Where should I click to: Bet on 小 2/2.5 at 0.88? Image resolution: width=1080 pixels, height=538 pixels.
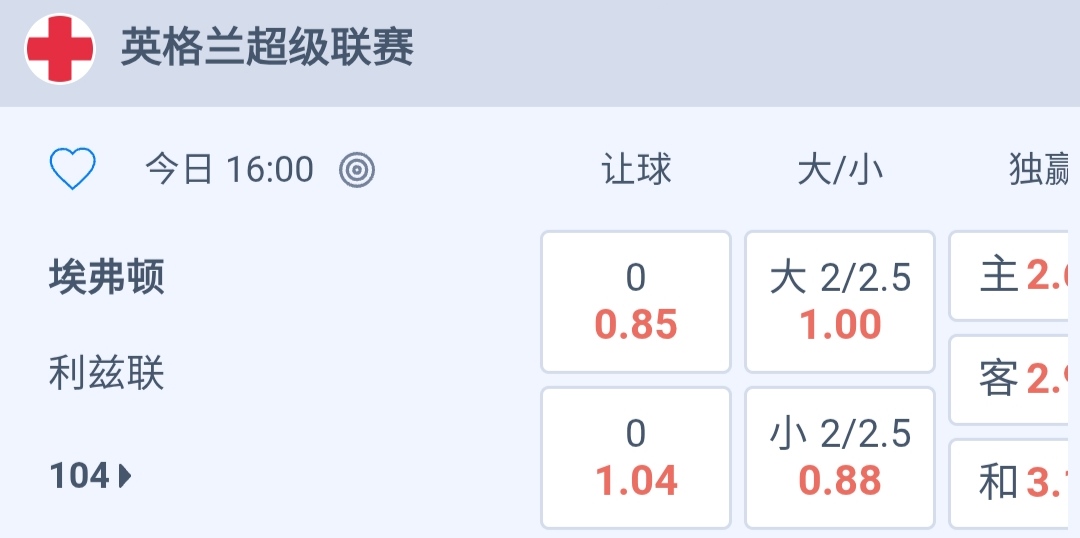(840, 458)
